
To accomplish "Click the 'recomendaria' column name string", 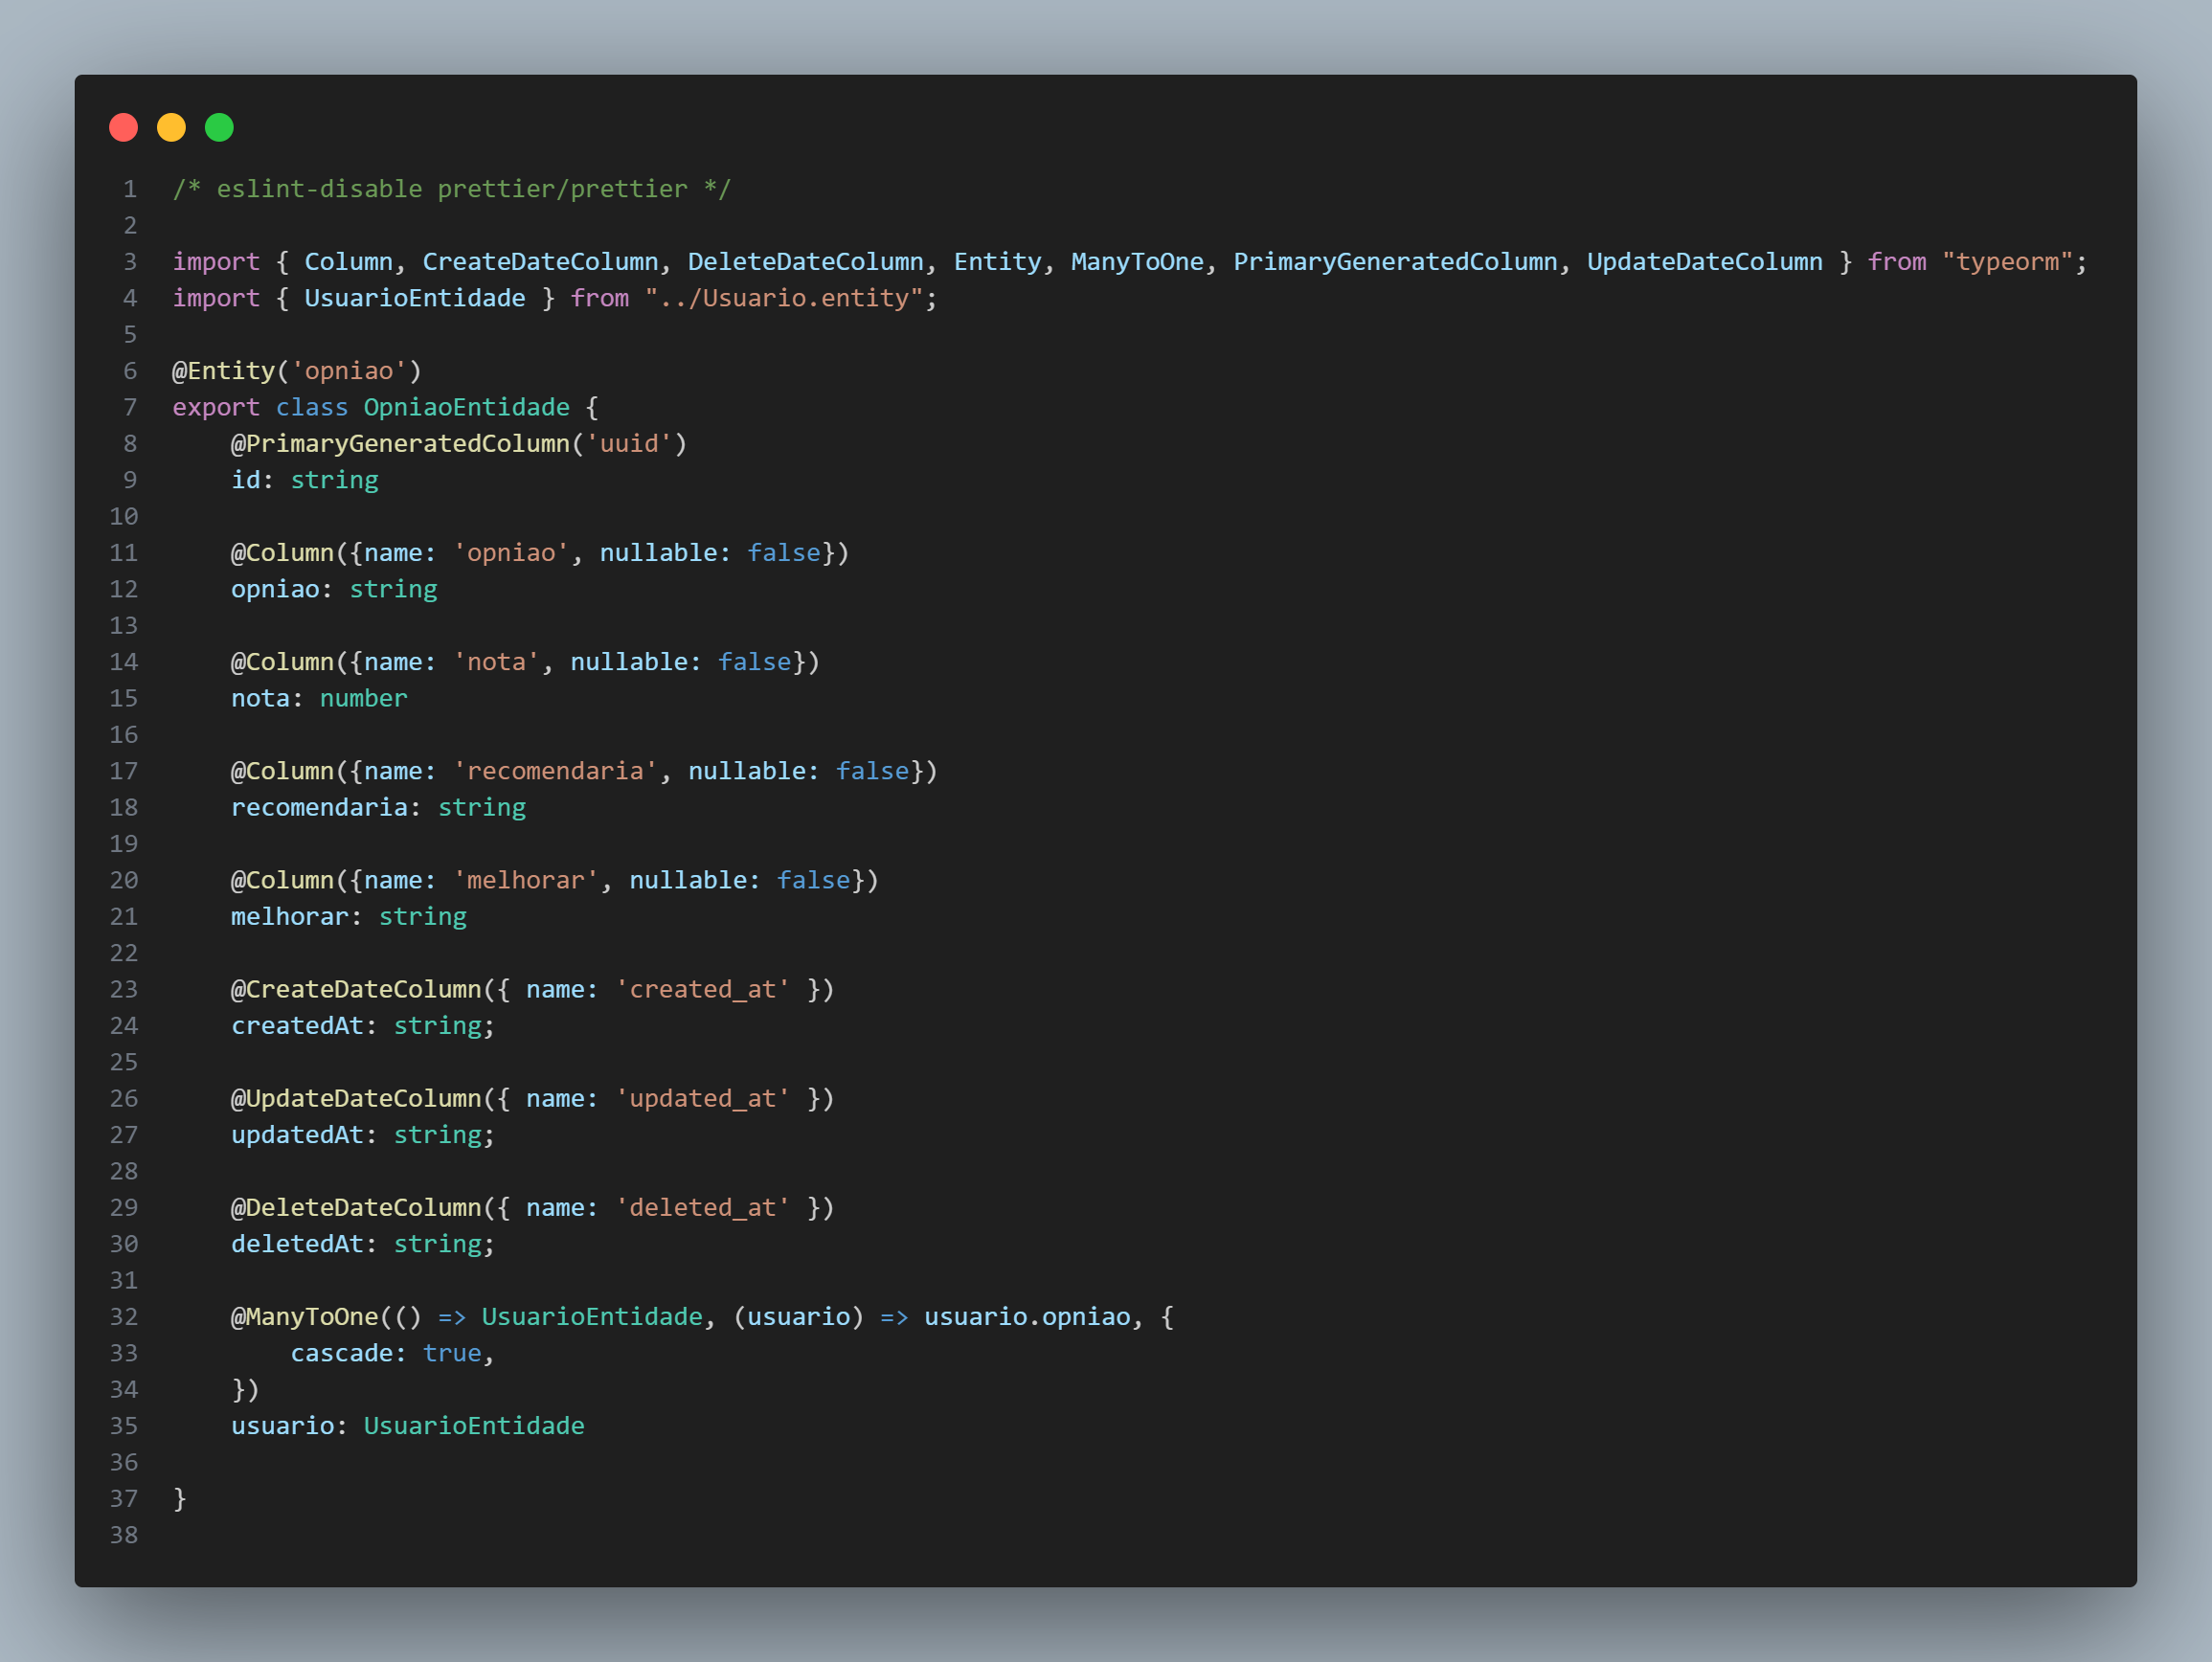I will click(x=555, y=771).
